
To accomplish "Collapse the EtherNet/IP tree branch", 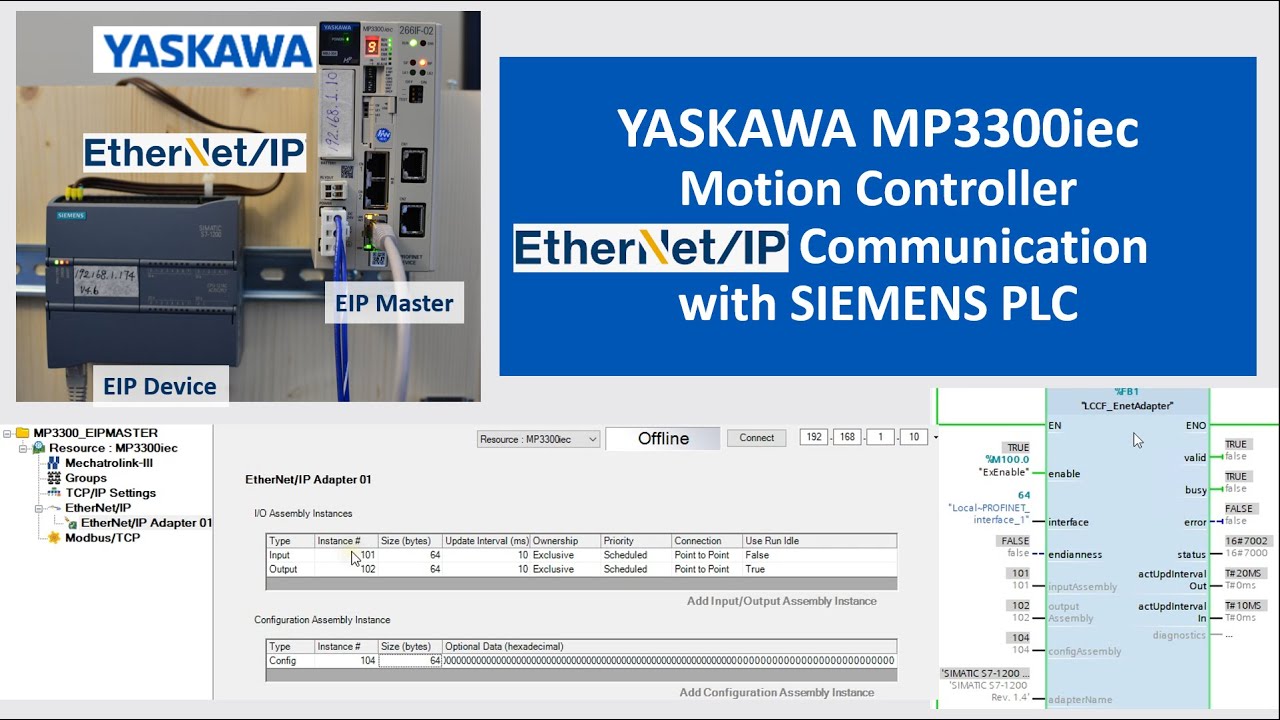I will click(x=38, y=508).
